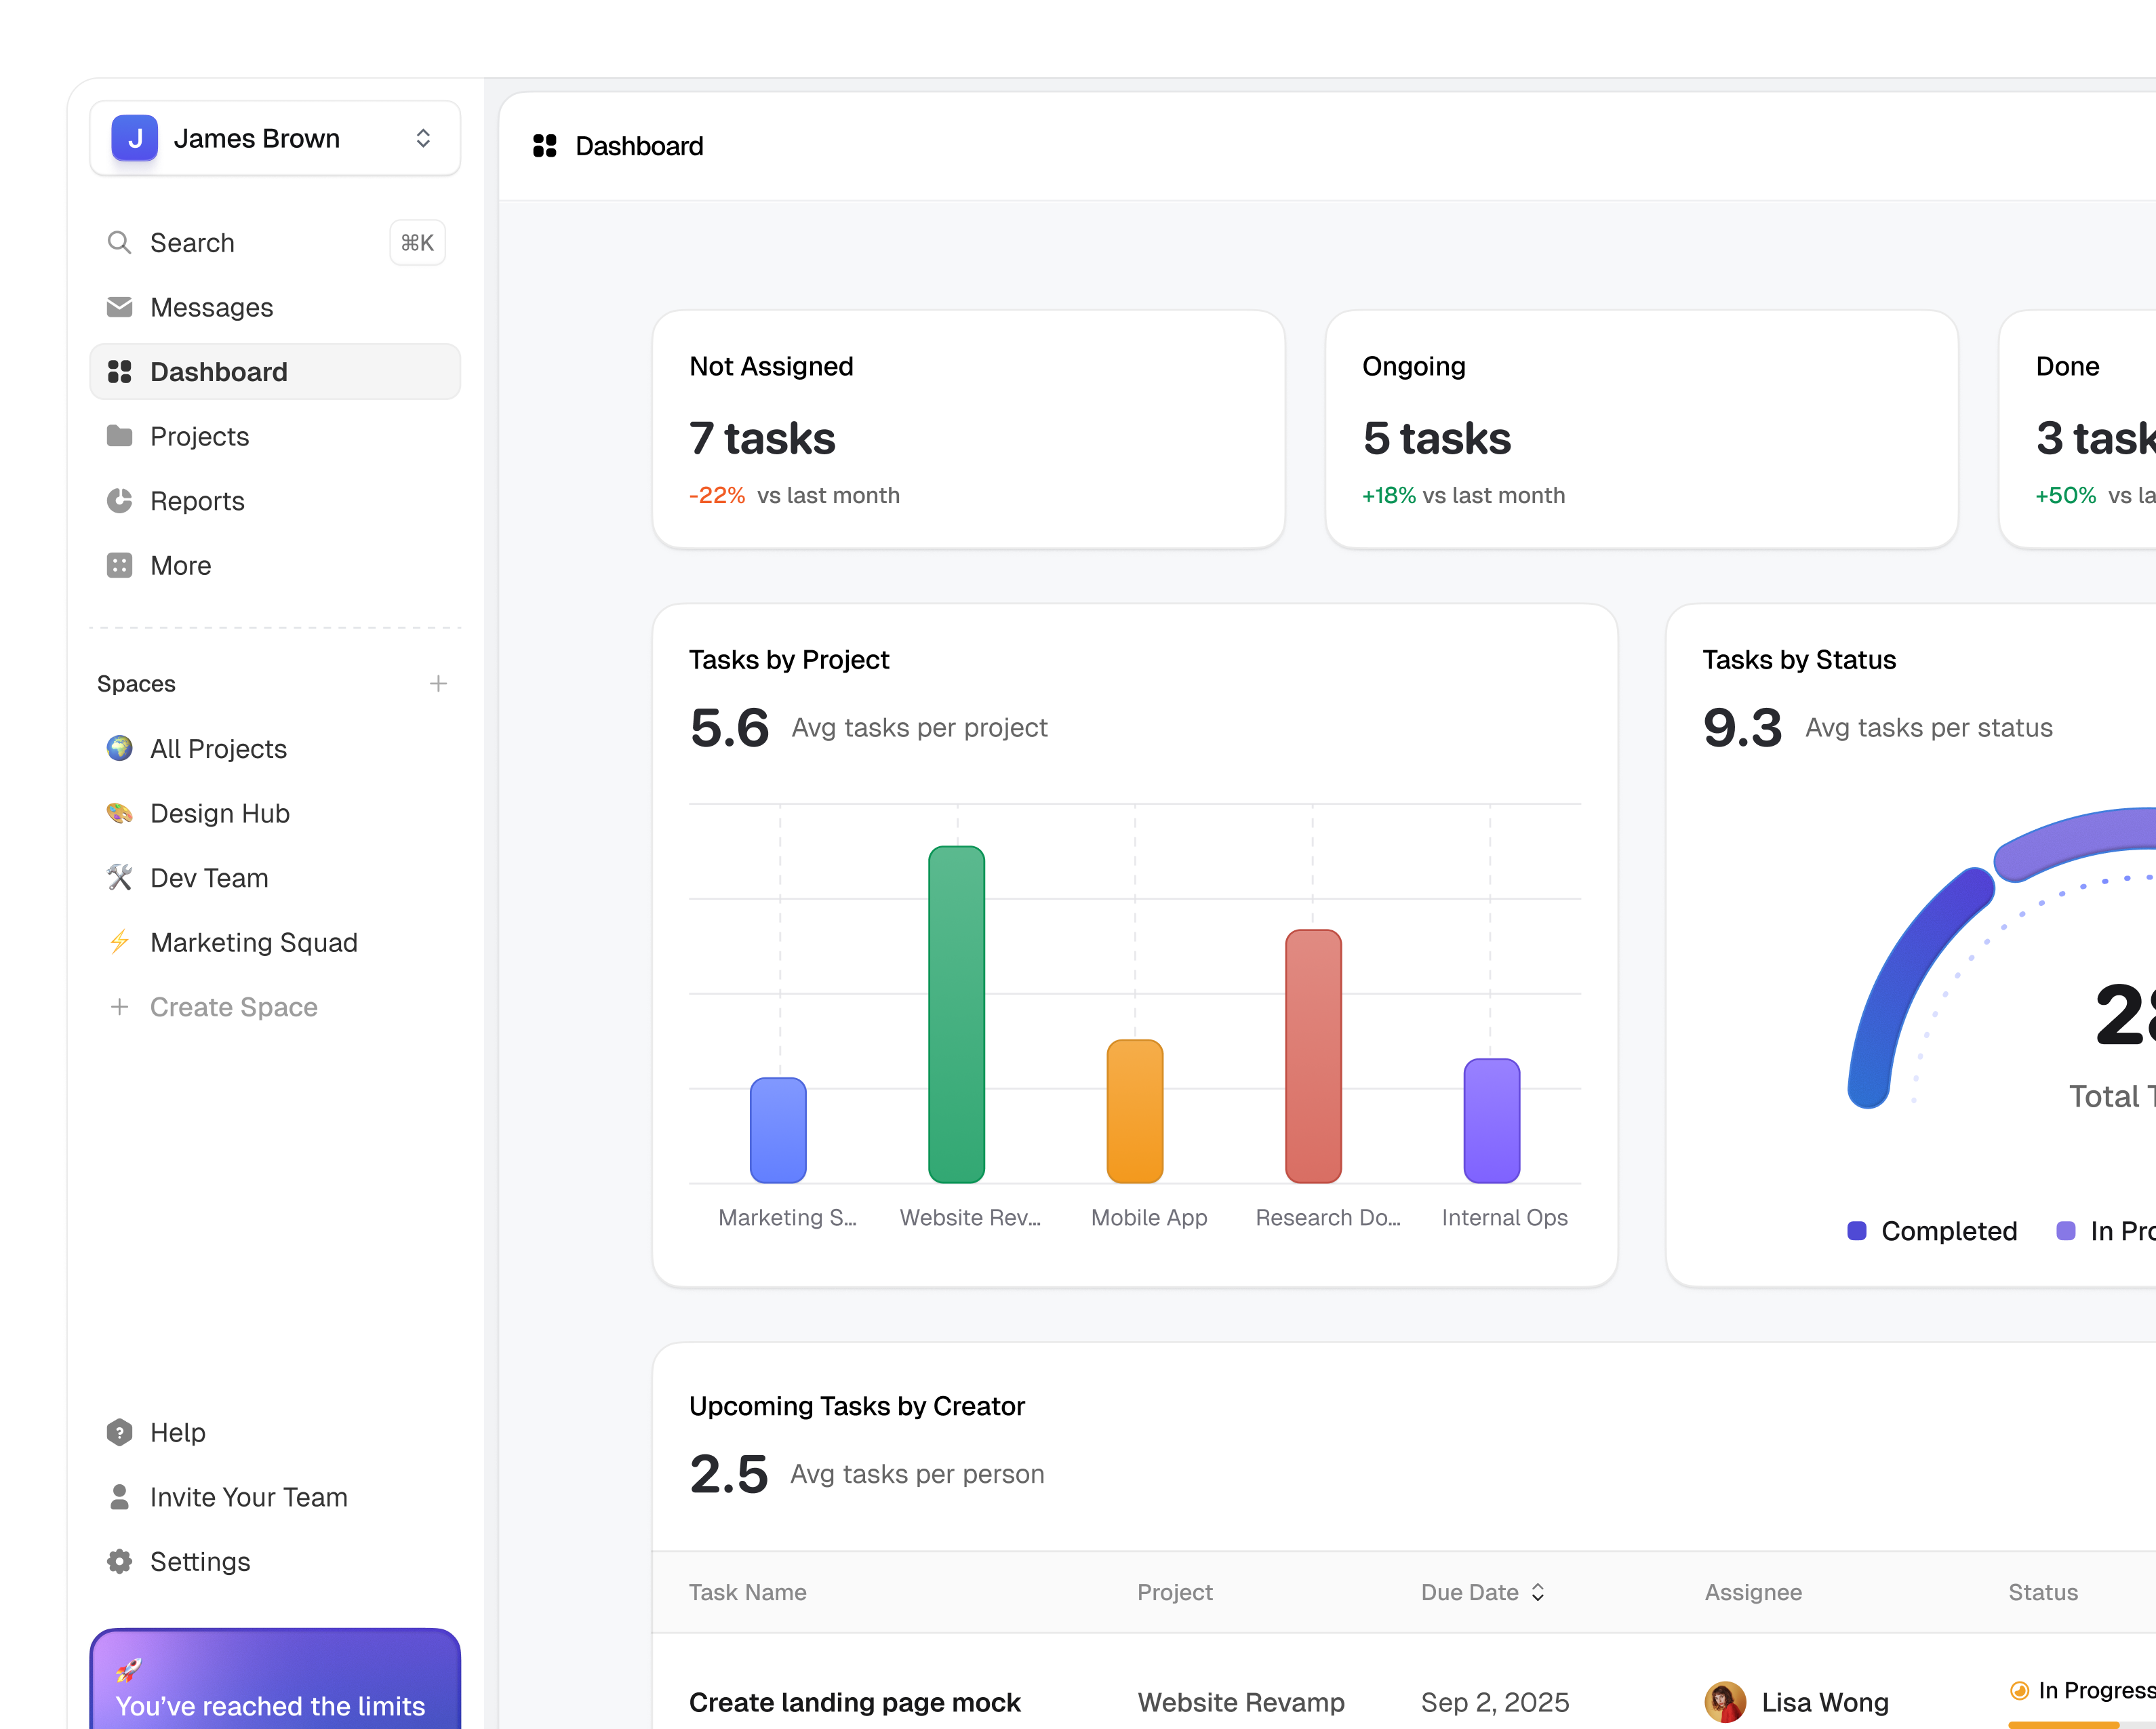Click the Messages envelope icon

[119, 307]
